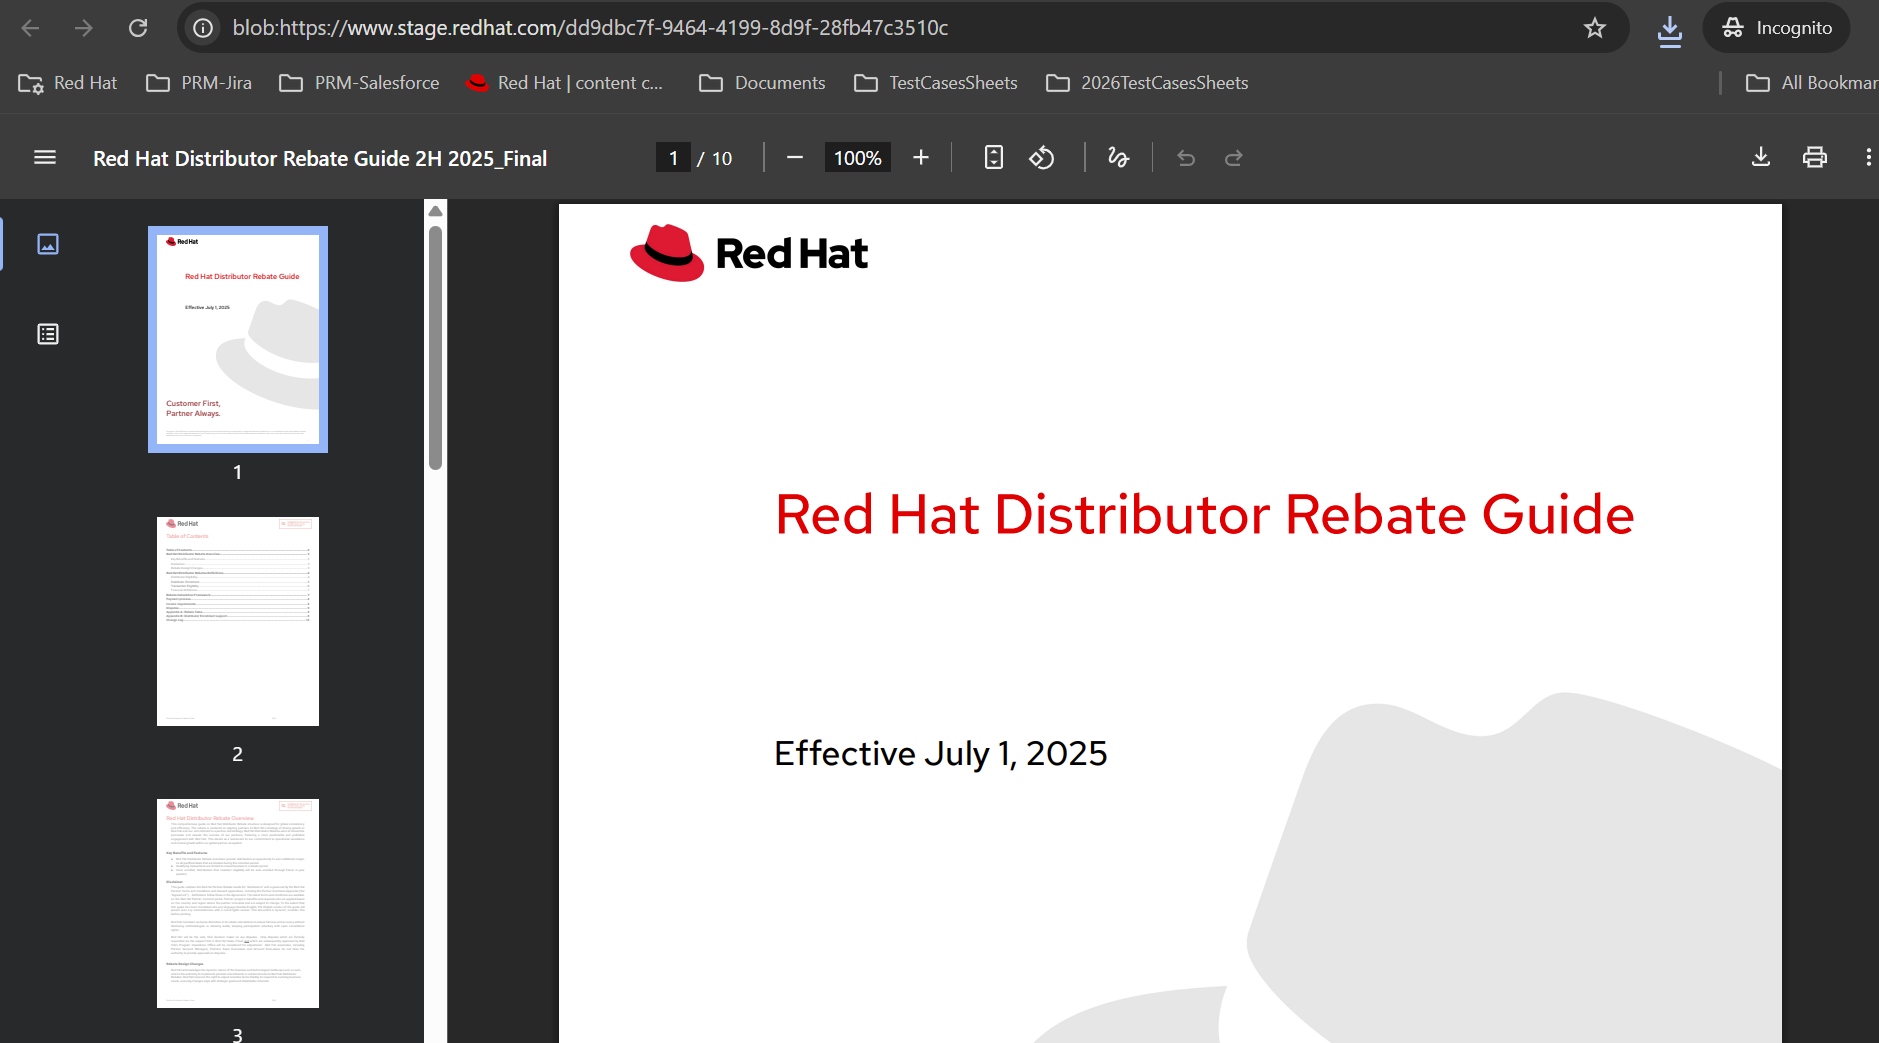Edit the current page number field
1879x1043 pixels.
point(673,158)
